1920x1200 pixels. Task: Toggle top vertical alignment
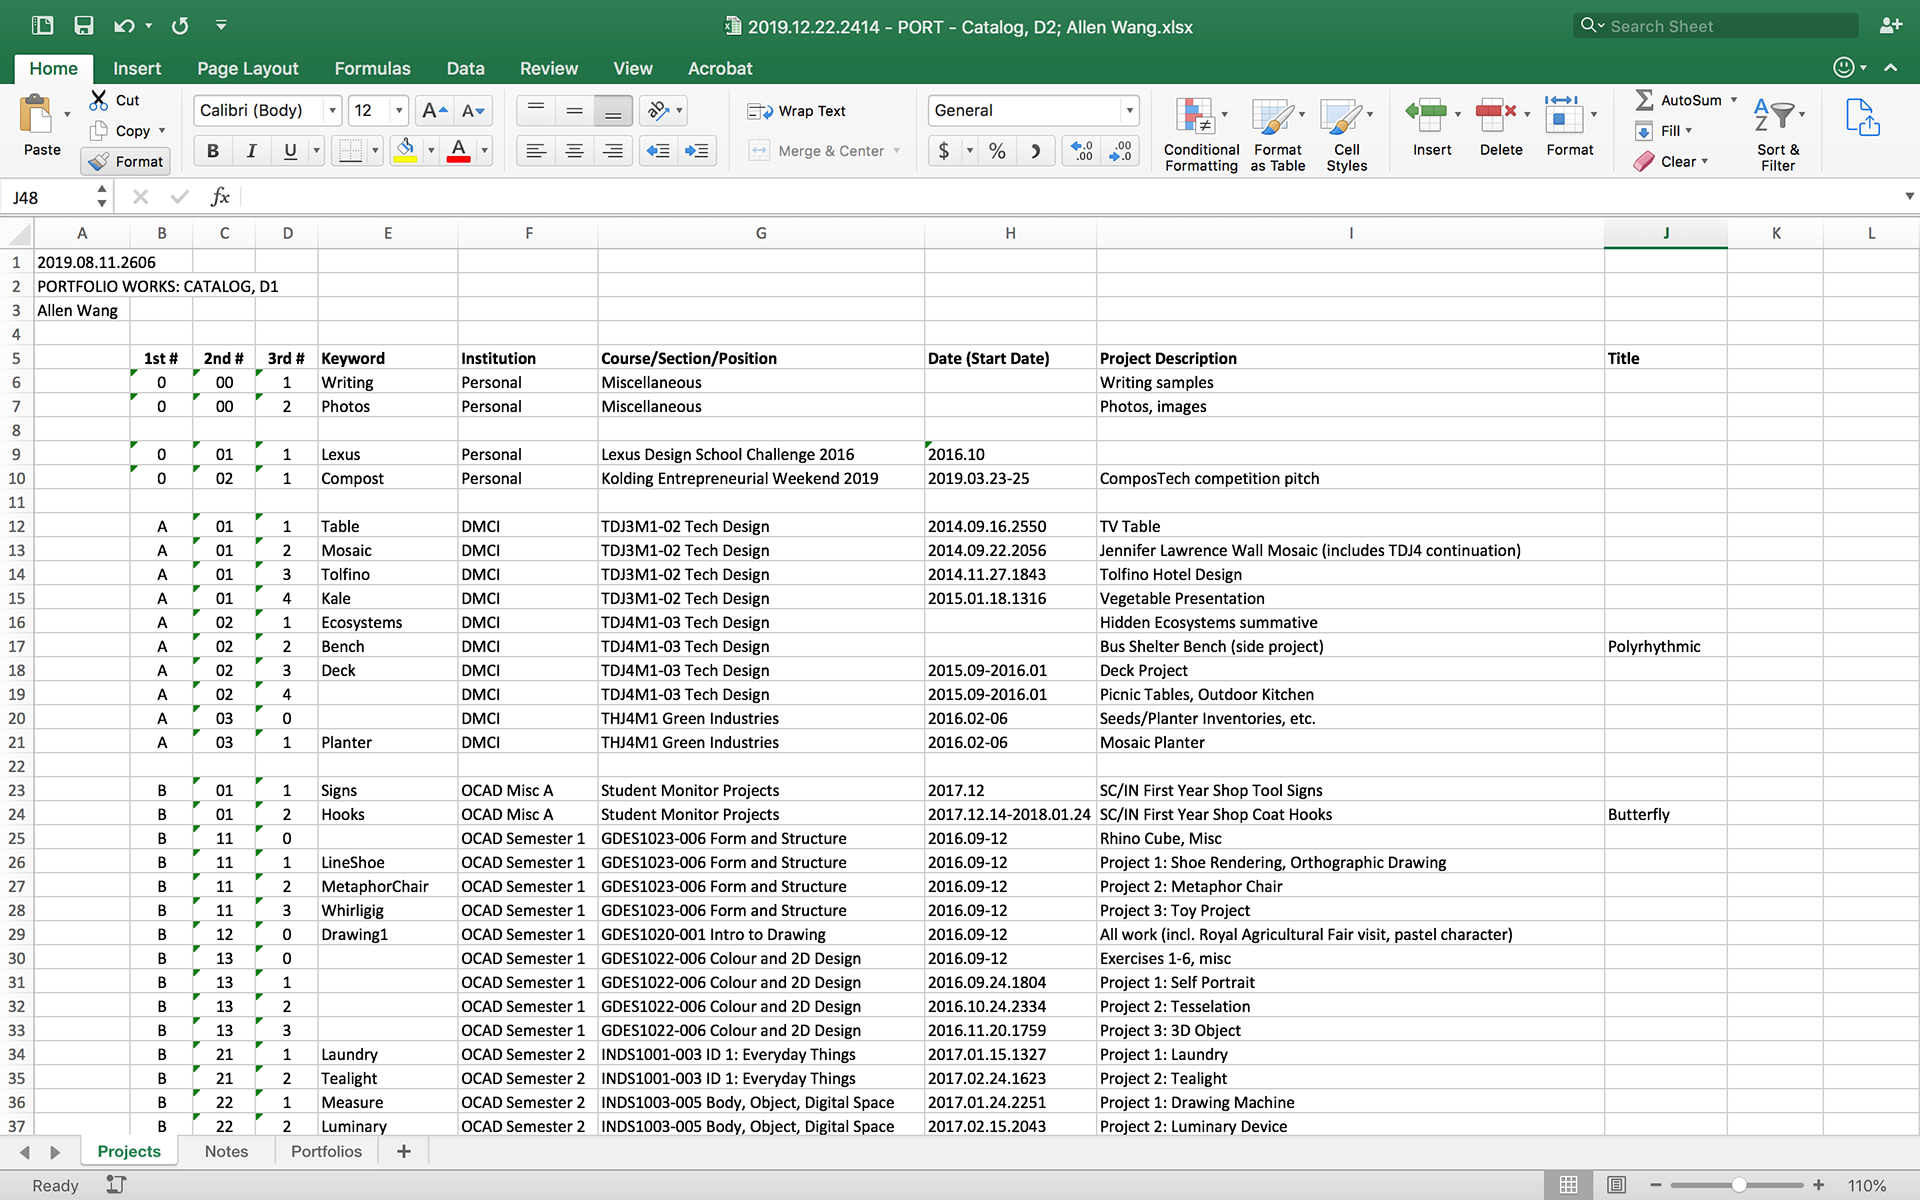[x=536, y=111]
